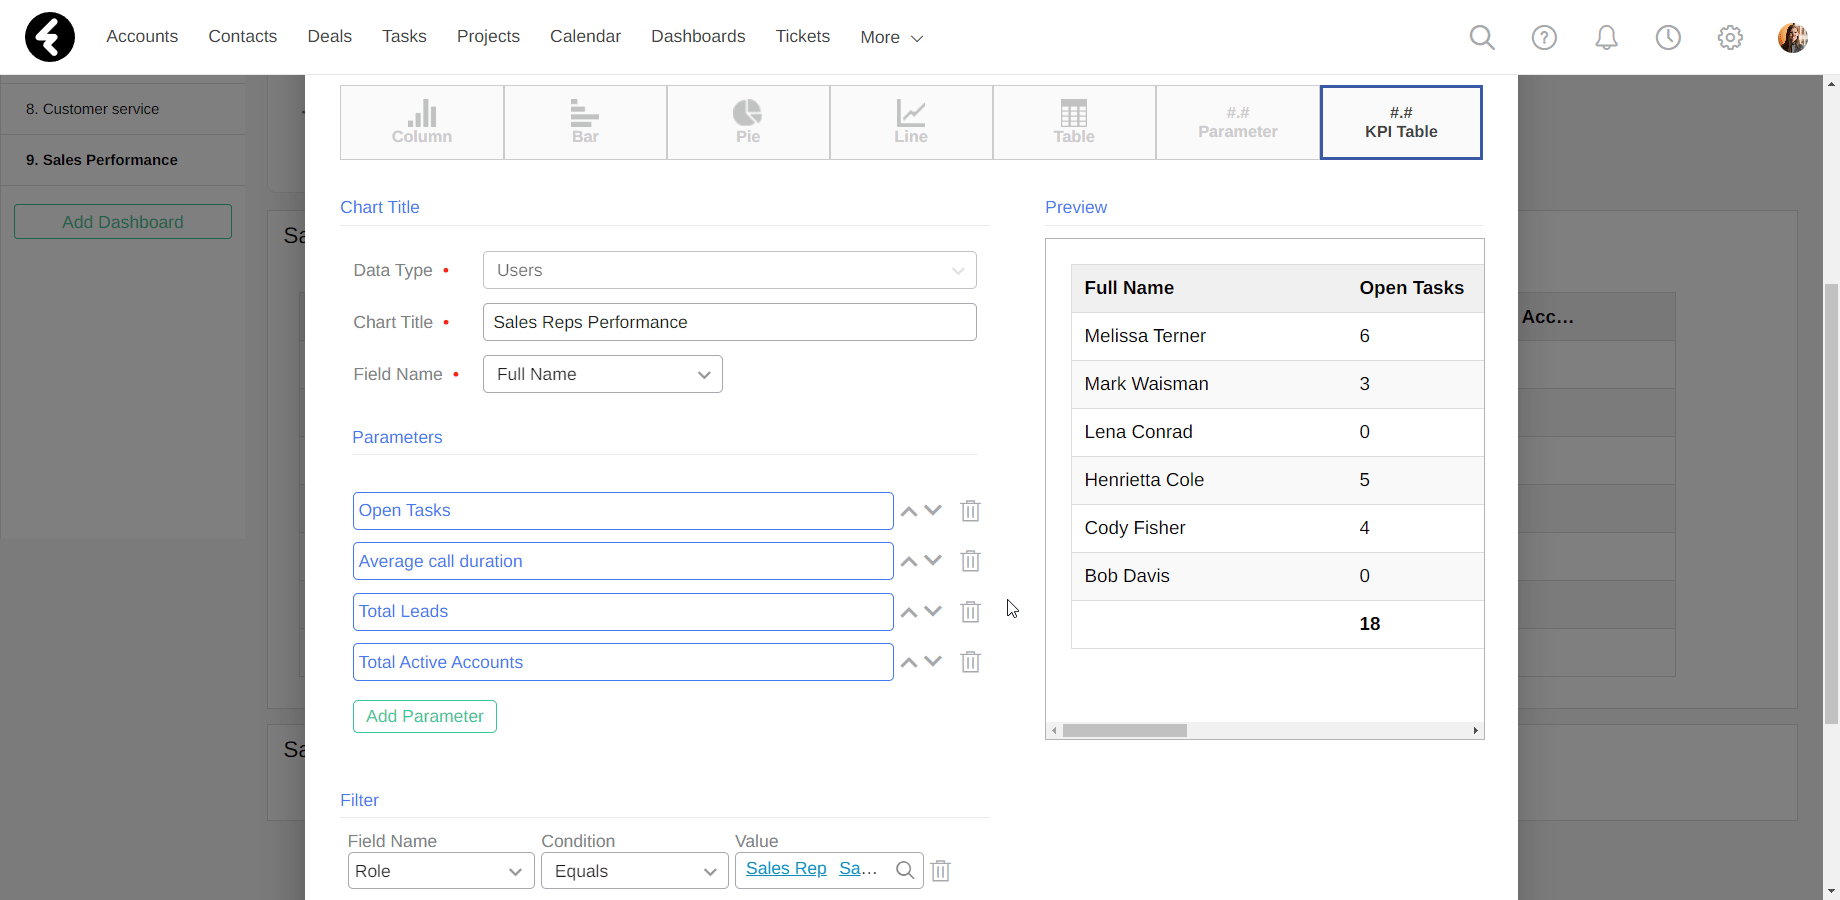Click the Flowlu logo icon
This screenshot has height=900, width=1840.
tap(50, 37)
